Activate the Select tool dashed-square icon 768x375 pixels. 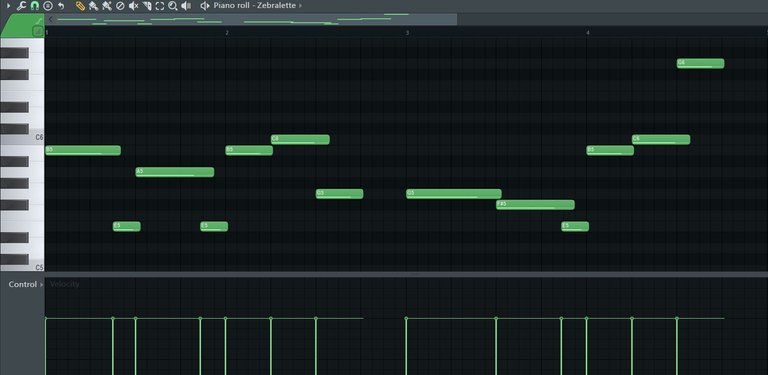pyautogui.click(x=160, y=6)
